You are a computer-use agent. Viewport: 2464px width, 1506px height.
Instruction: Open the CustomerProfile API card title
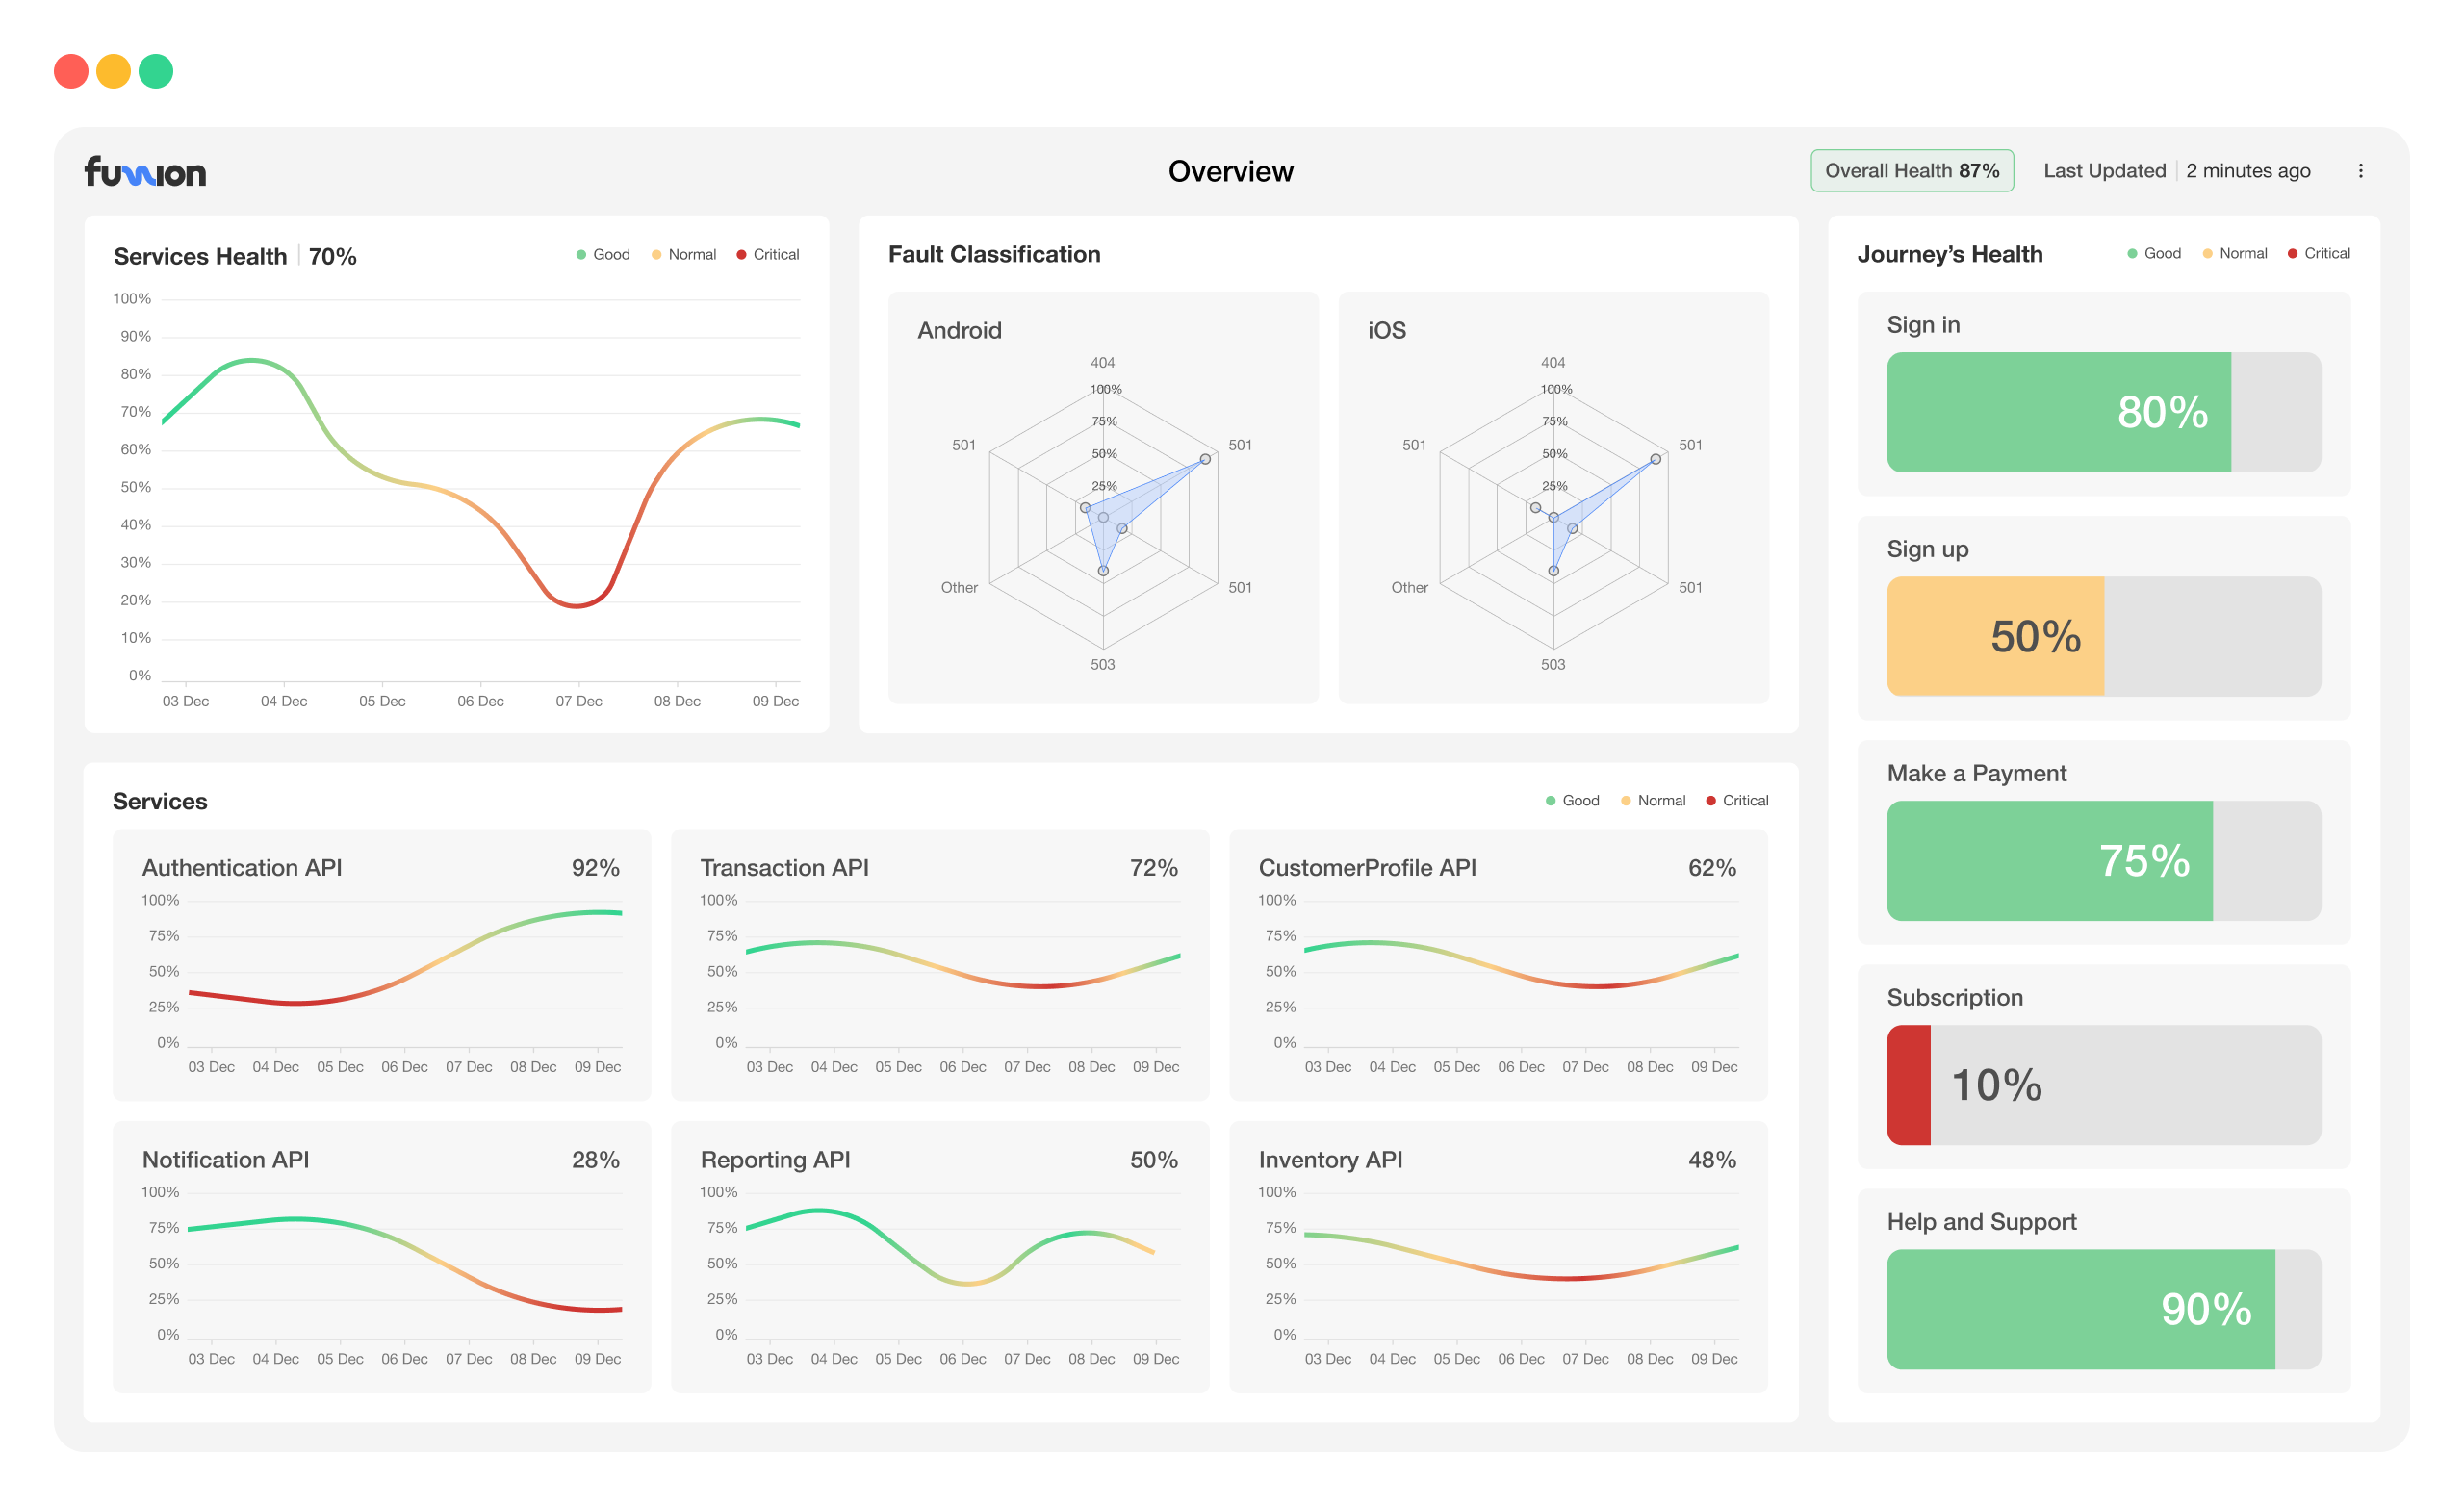[x=1367, y=868]
